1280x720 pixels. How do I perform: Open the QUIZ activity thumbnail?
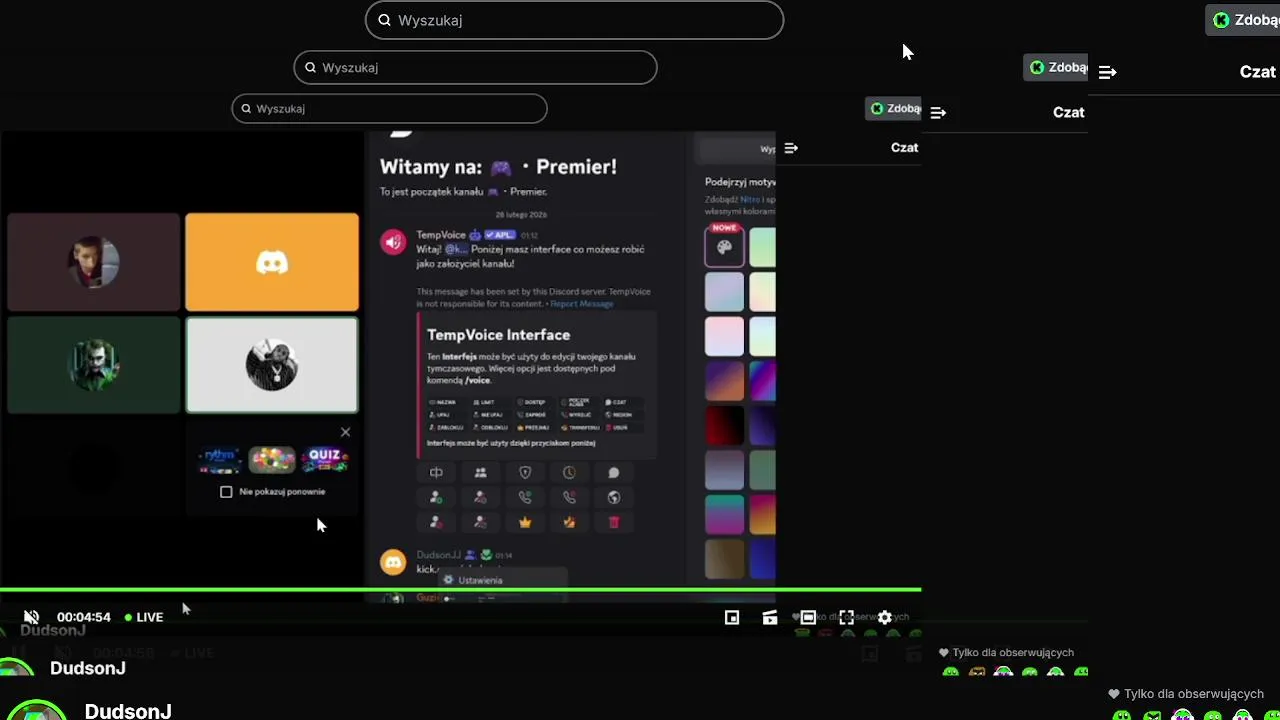[325, 459]
